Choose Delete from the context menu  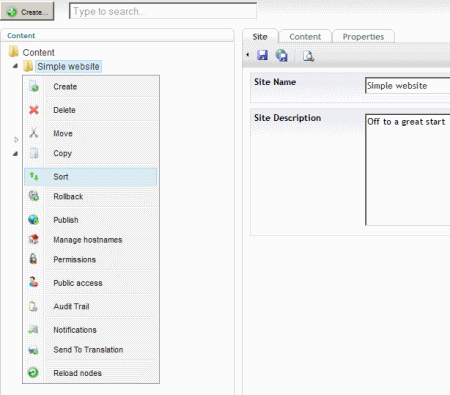click(x=91, y=110)
